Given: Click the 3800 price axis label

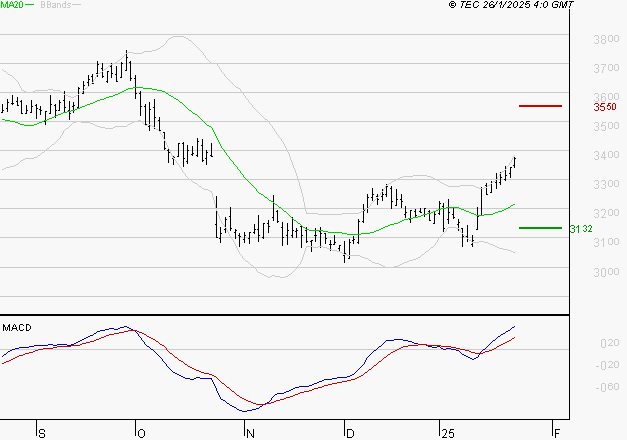Looking at the screenshot, I should click(x=607, y=40).
